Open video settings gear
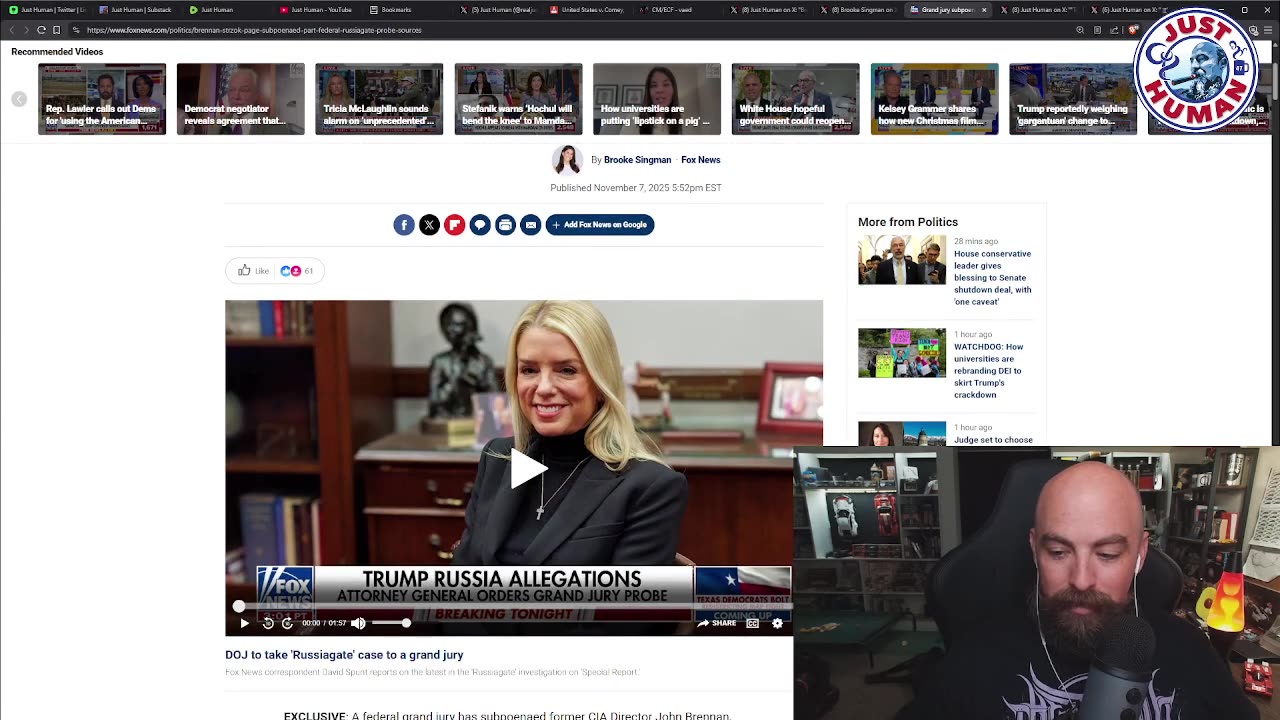This screenshot has height=720, width=1280. pos(777,623)
